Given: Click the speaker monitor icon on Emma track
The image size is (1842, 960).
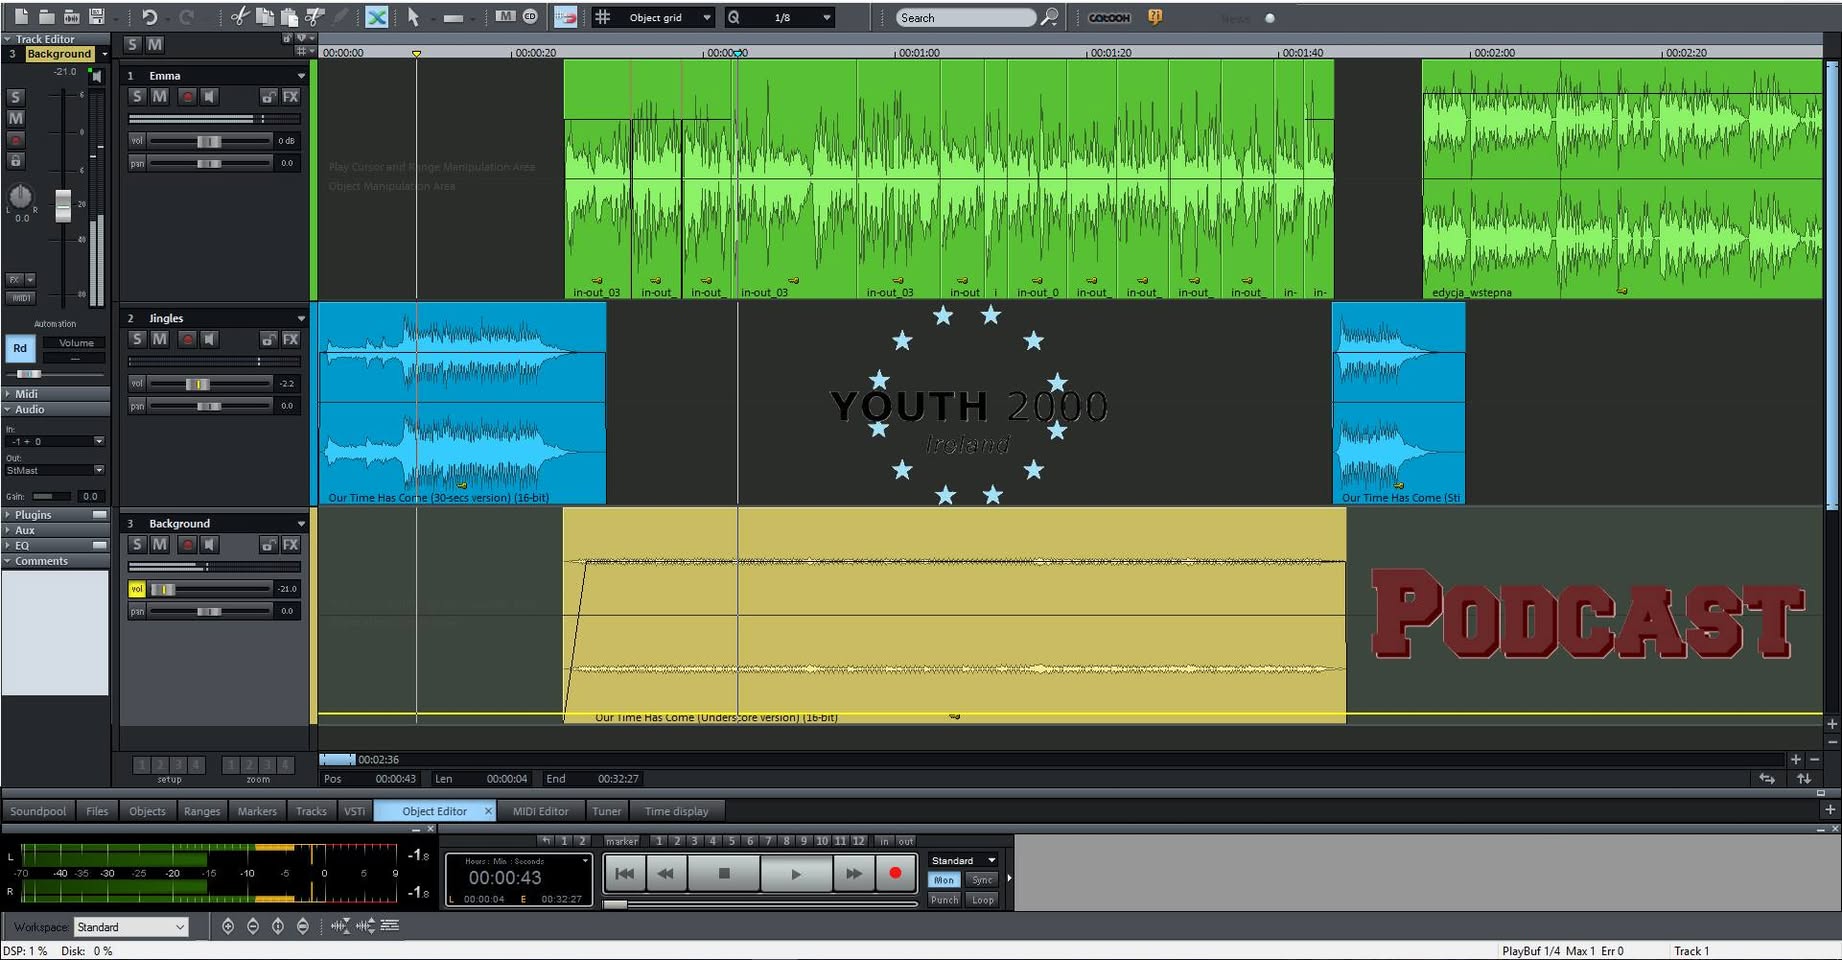Looking at the screenshot, I should pyautogui.click(x=209, y=96).
